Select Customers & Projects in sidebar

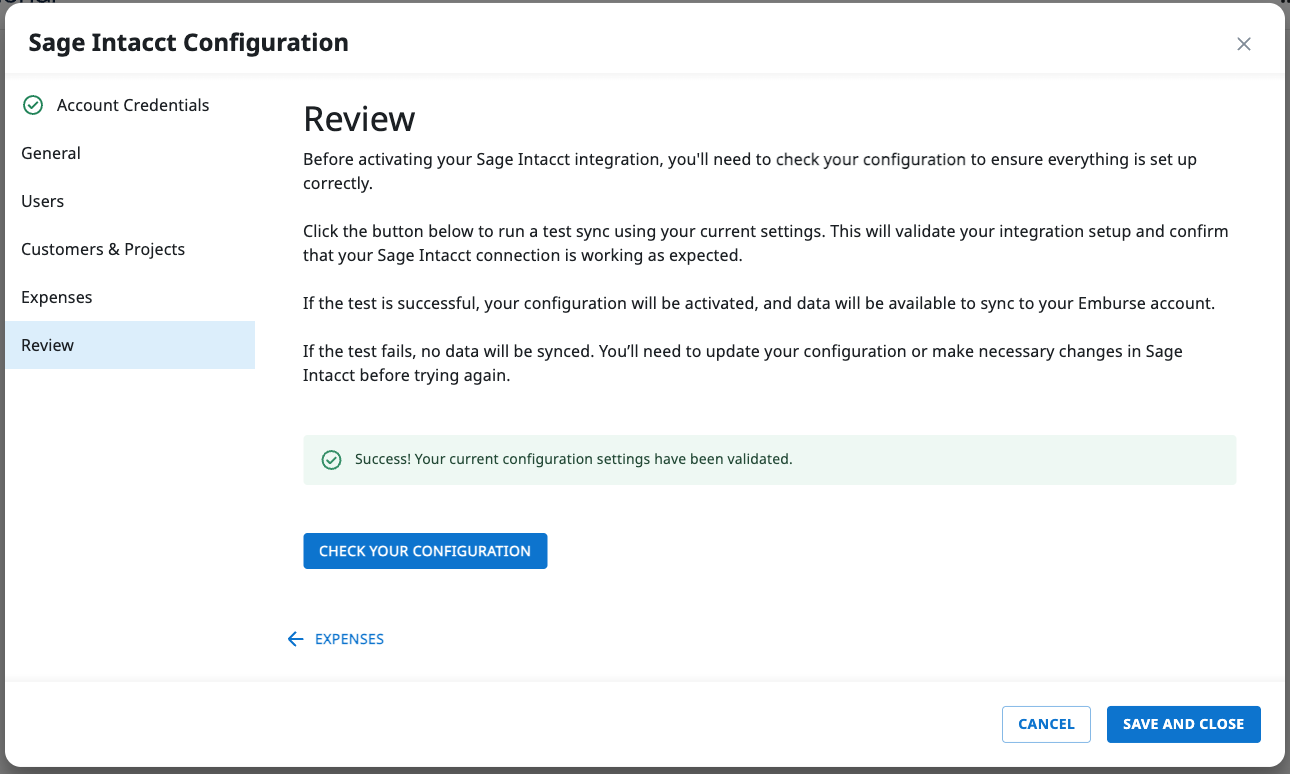[x=130, y=249]
